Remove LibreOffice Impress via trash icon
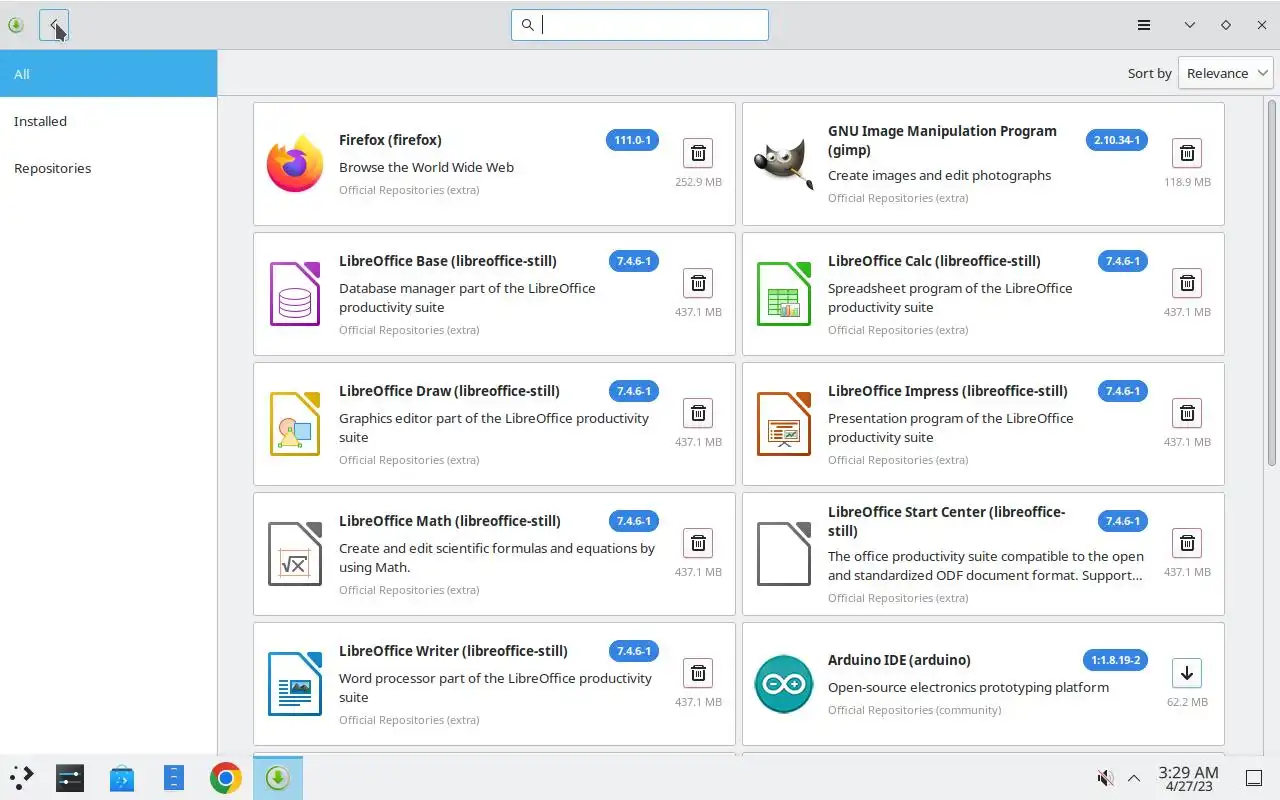Viewport: 1280px width, 800px height. click(x=1187, y=413)
